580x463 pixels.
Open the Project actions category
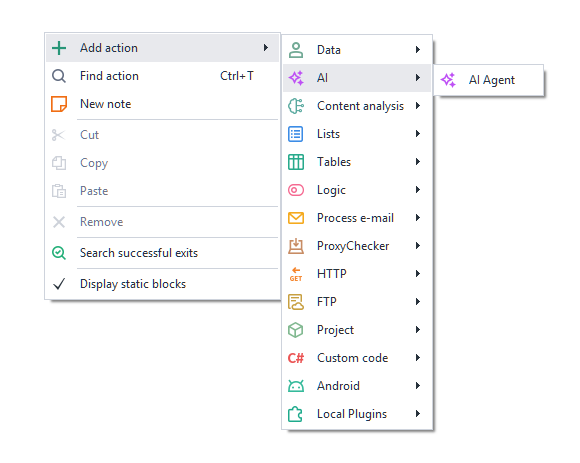(357, 330)
